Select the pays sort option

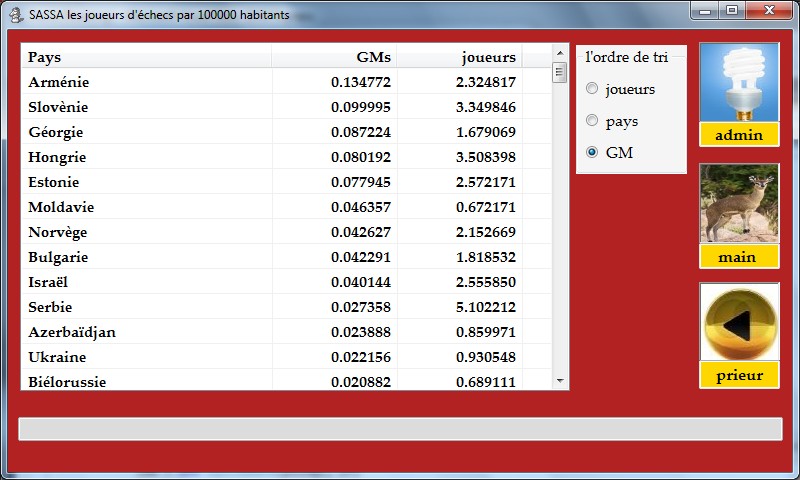coord(592,121)
